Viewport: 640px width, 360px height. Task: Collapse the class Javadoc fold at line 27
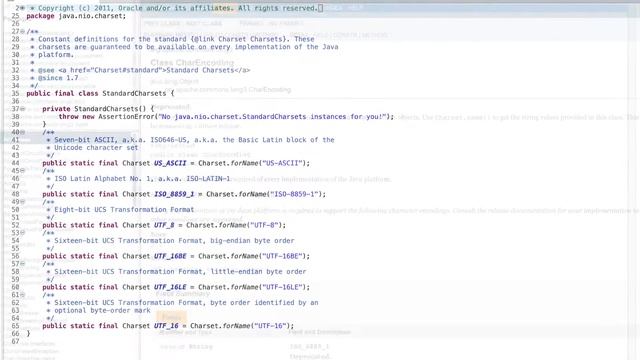22,31
